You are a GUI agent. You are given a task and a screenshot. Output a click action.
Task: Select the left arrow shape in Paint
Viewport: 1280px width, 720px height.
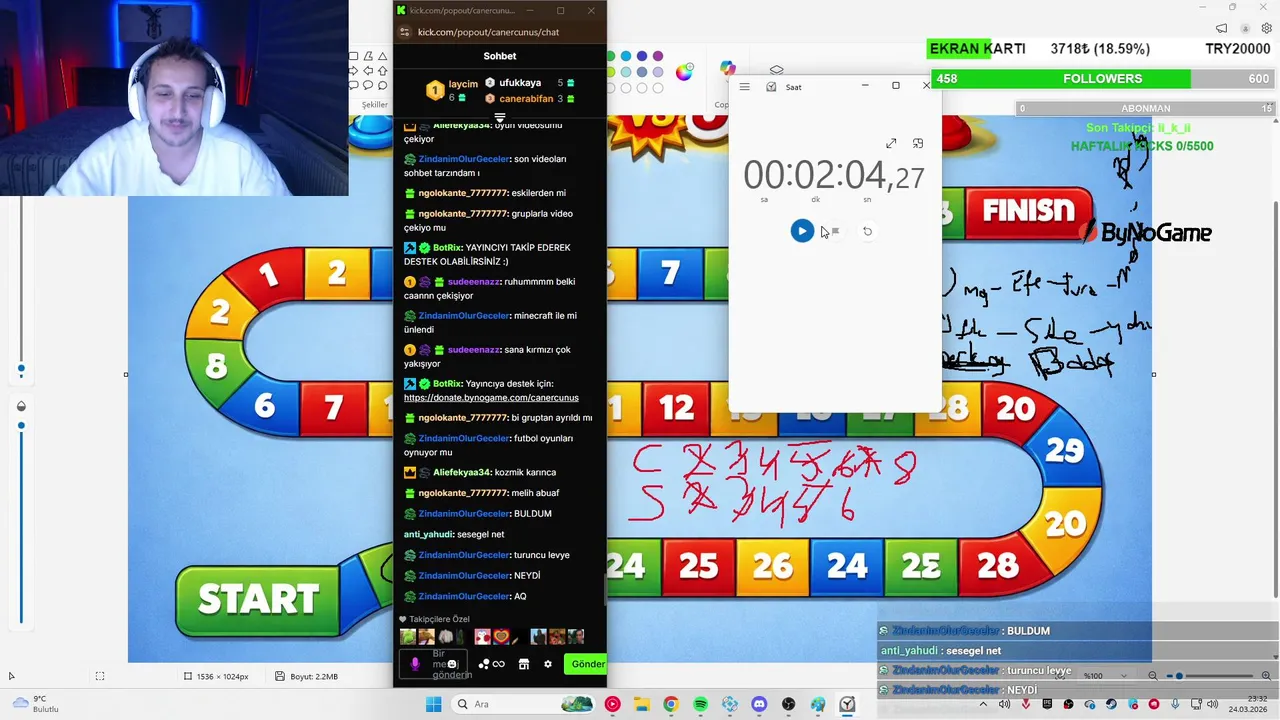(368, 71)
